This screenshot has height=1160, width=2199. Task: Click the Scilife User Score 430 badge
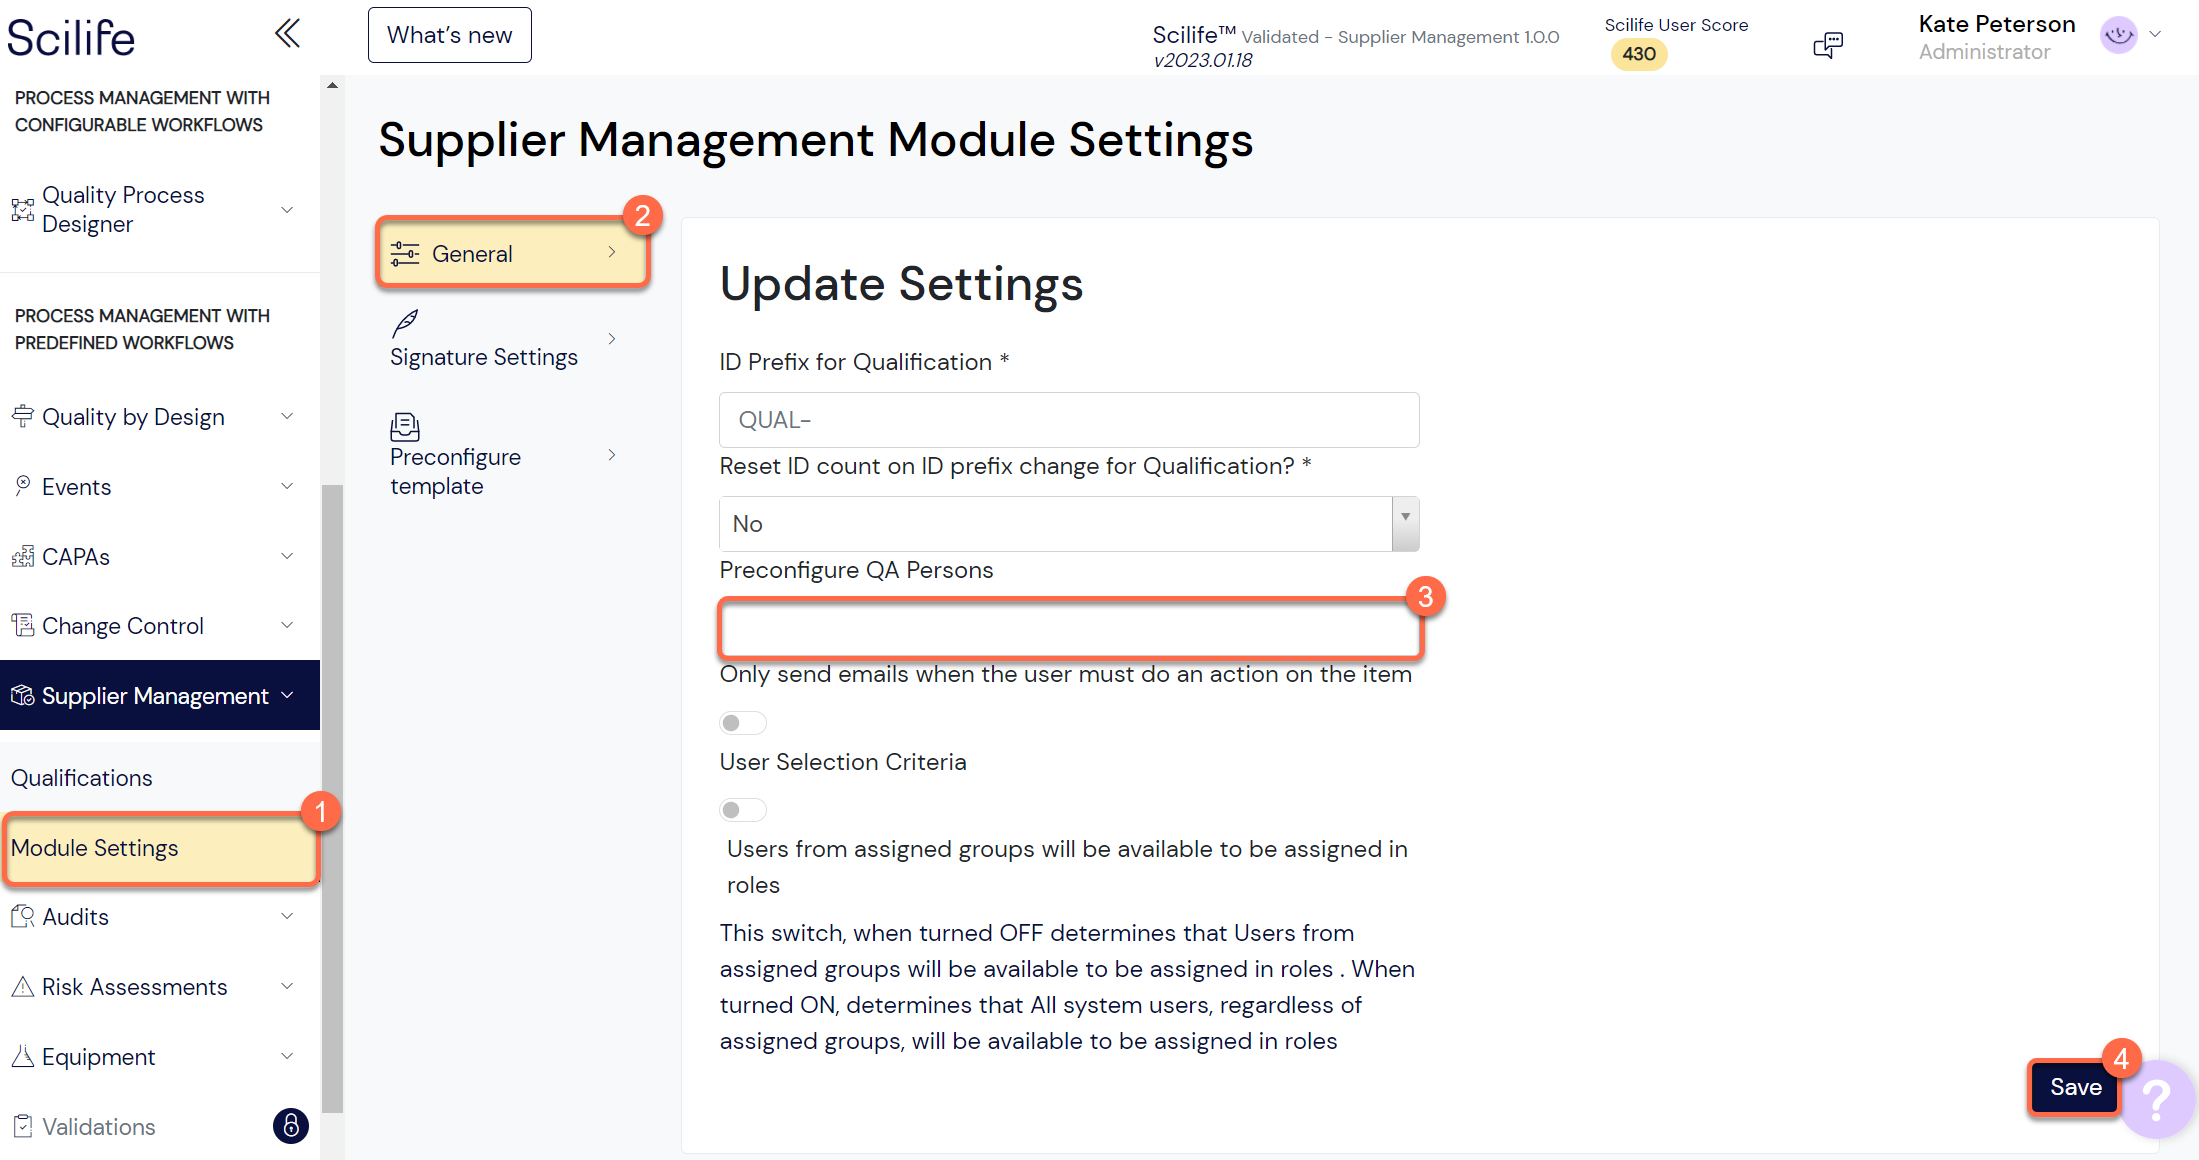click(x=1638, y=54)
